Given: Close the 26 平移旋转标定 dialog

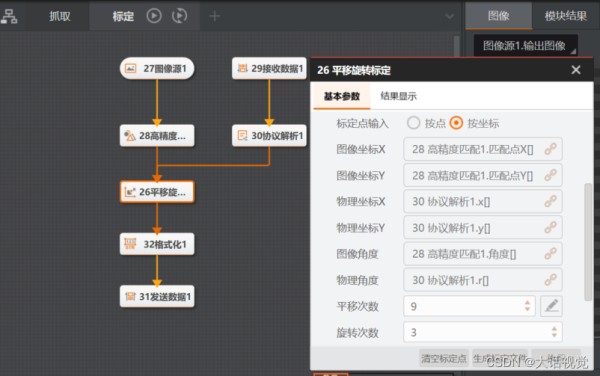Looking at the screenshot, I should pos(576,70).
